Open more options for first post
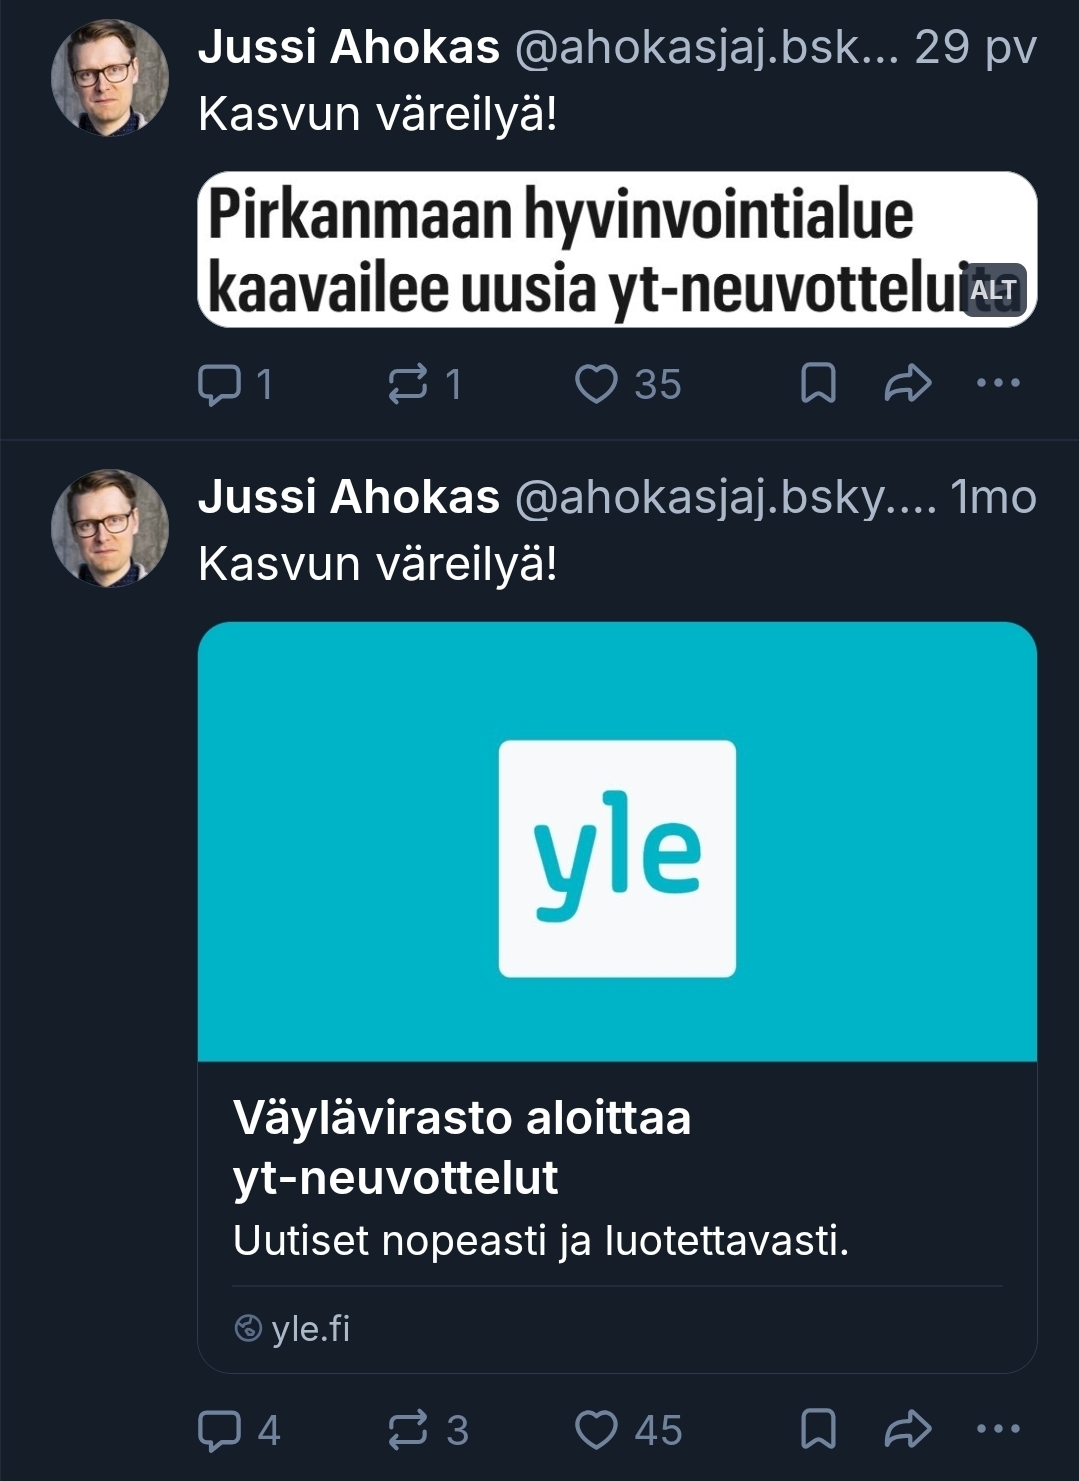 point(997,384)
